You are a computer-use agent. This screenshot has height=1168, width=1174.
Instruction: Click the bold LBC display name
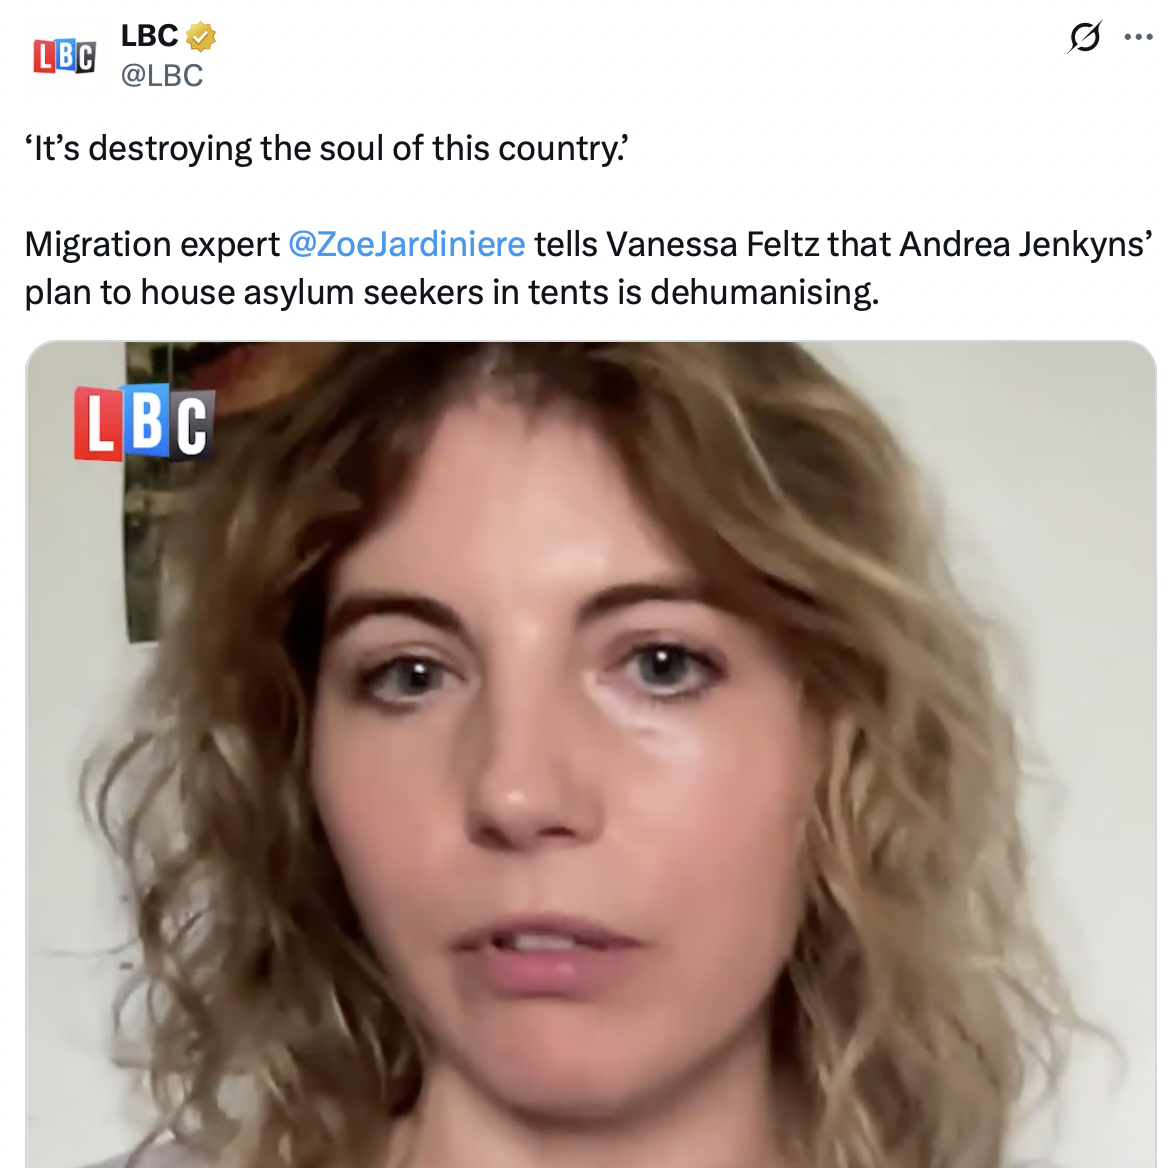click(150, 35)
